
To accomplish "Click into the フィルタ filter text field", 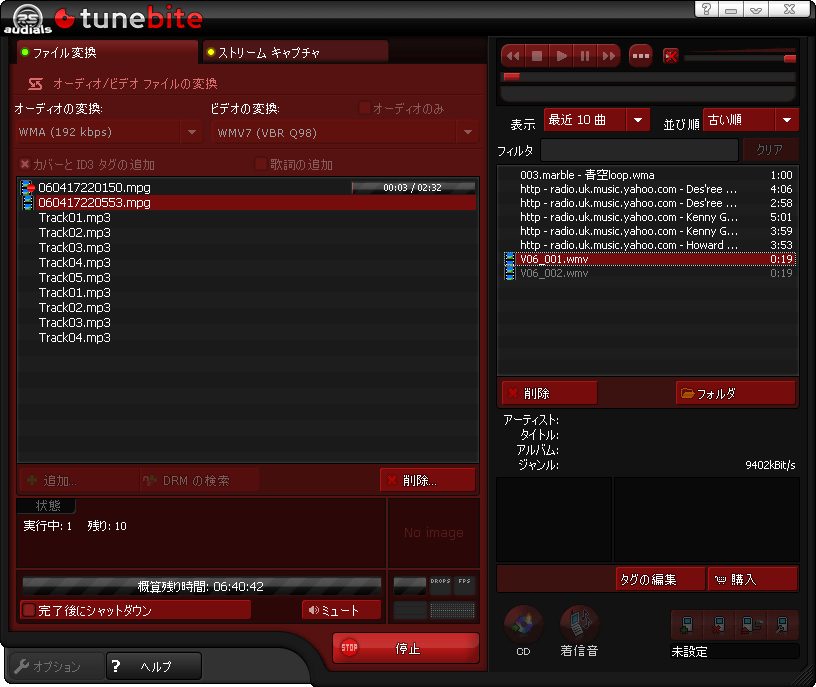I will [639, 150].
